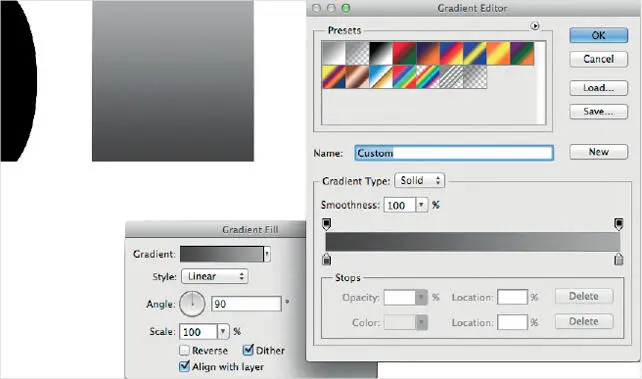Choose the Violet, Green, Orange gradient preset

[522, 53]
